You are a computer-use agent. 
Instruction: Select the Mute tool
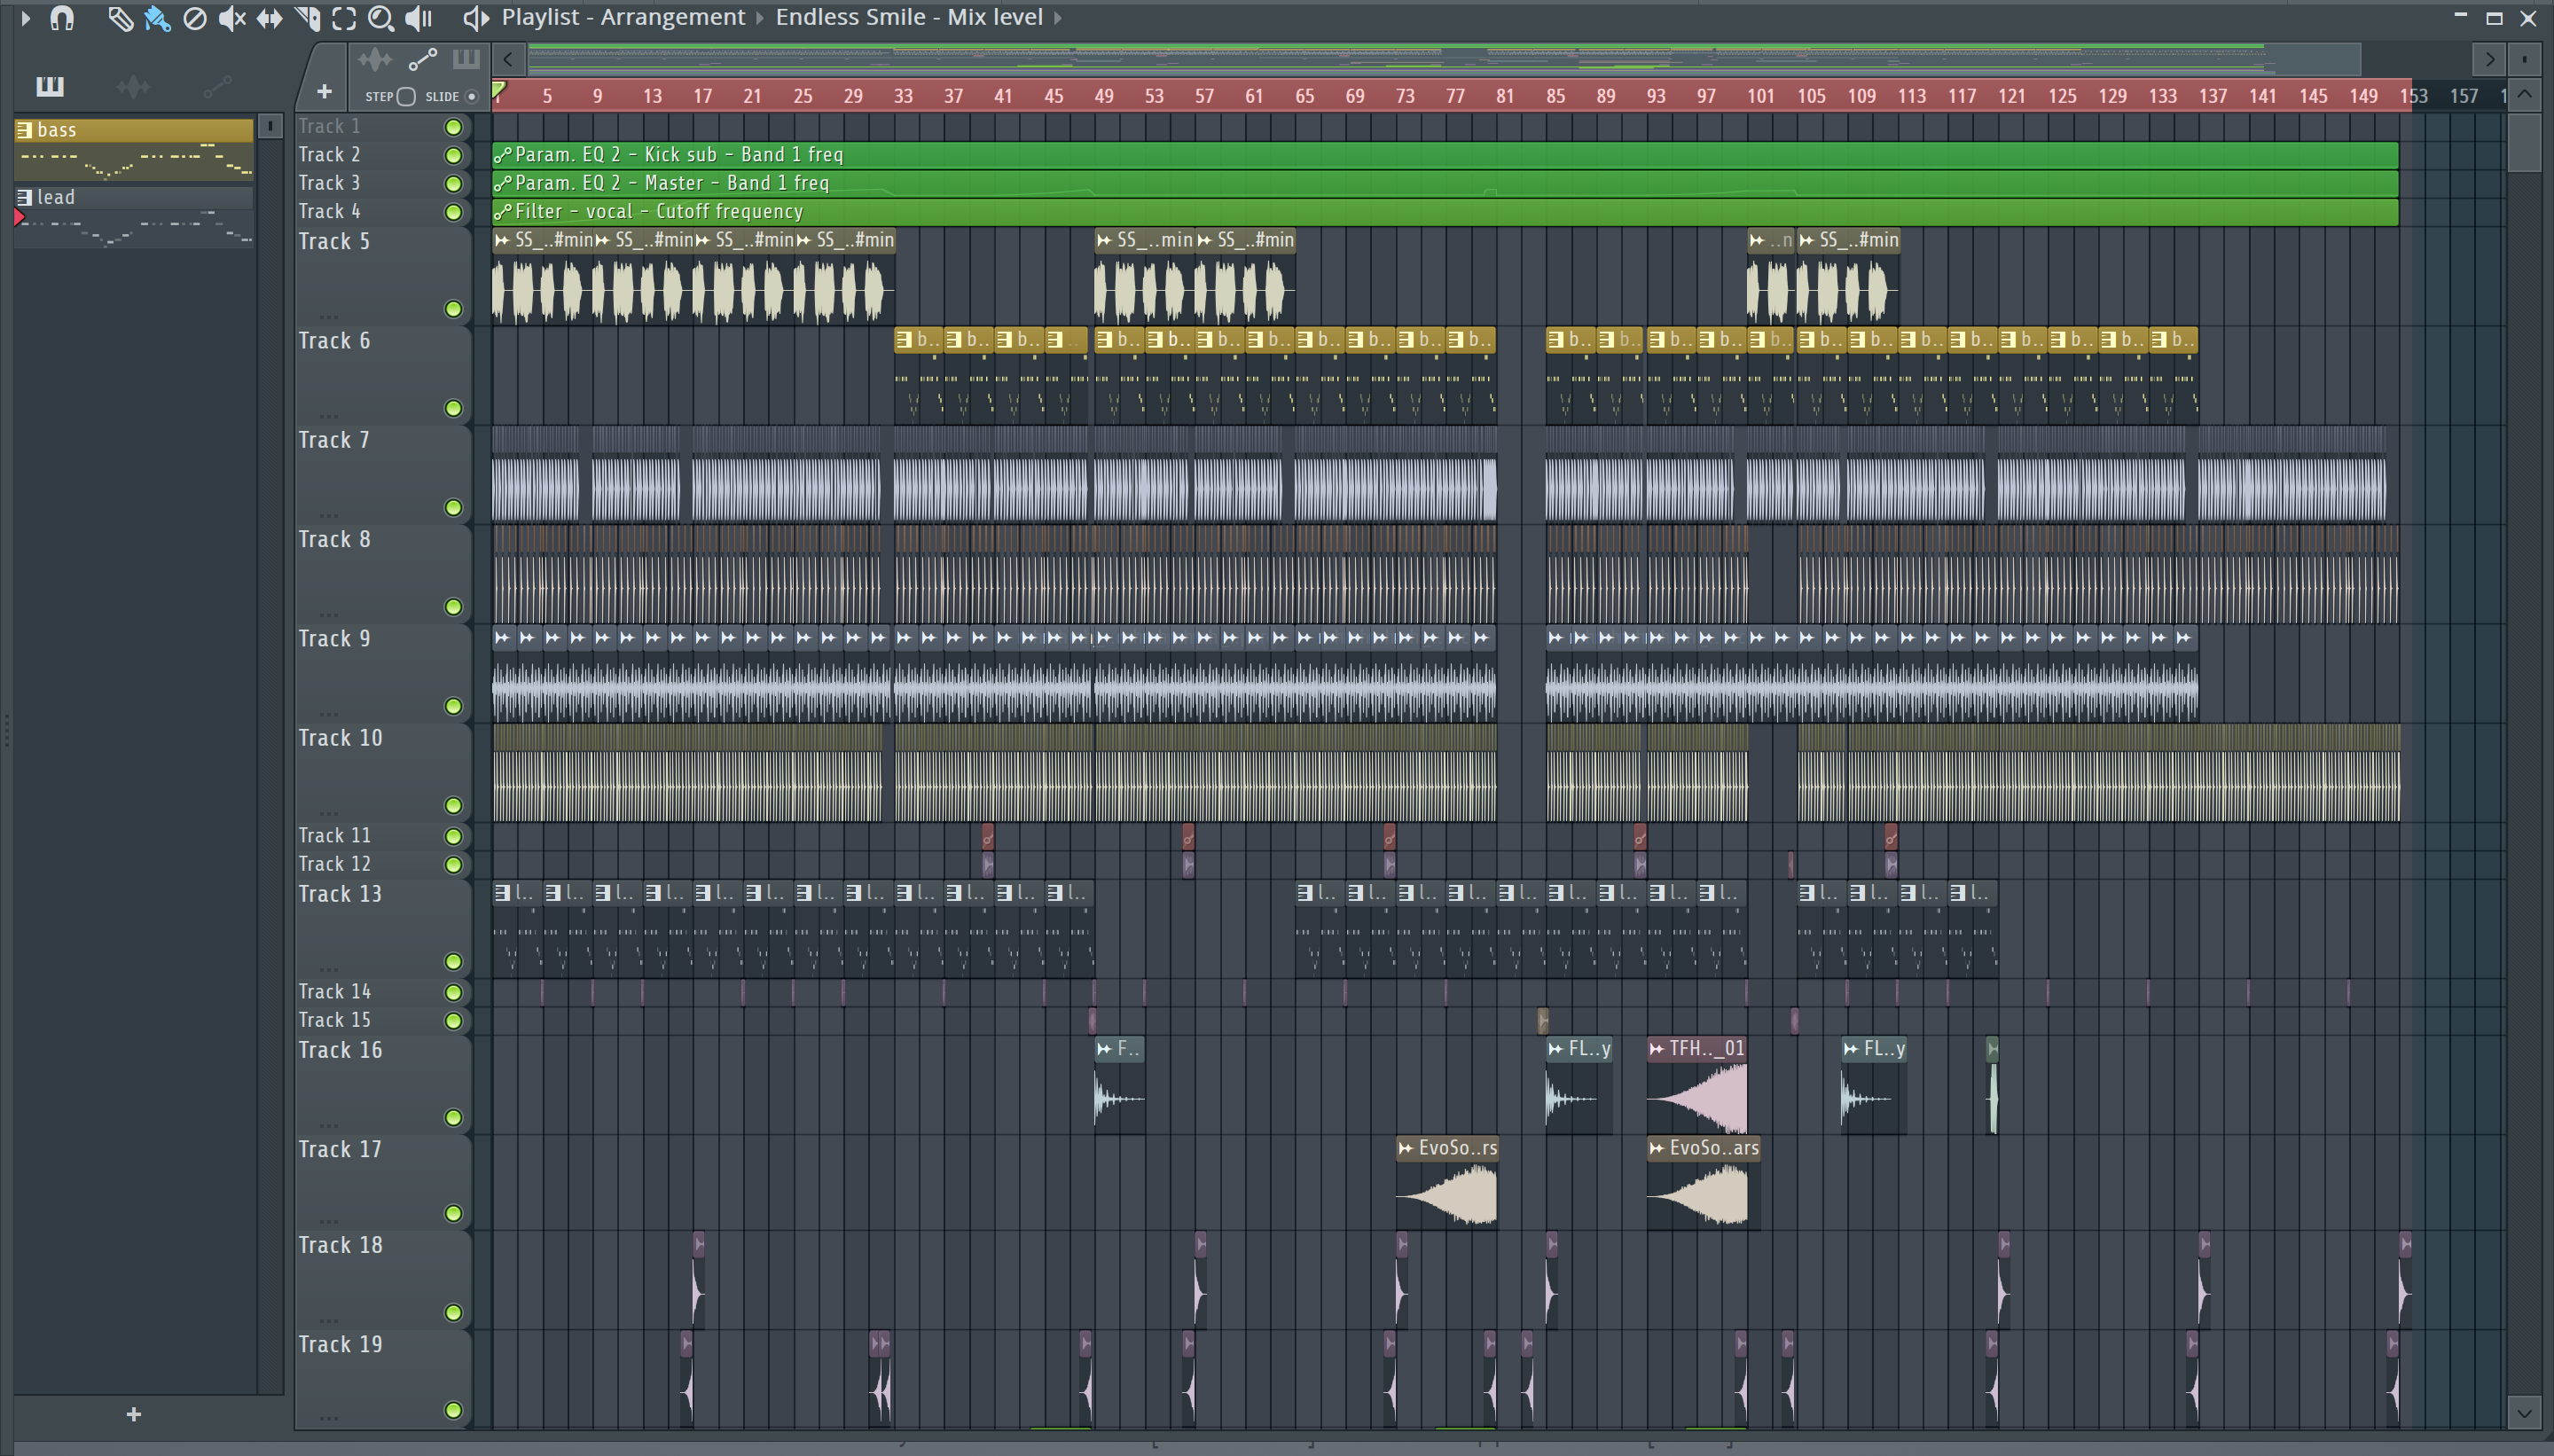point(232,18)
